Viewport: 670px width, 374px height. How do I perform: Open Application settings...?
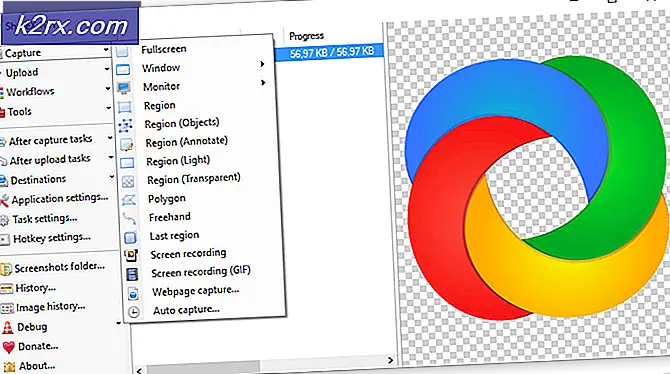pos(60,199)
